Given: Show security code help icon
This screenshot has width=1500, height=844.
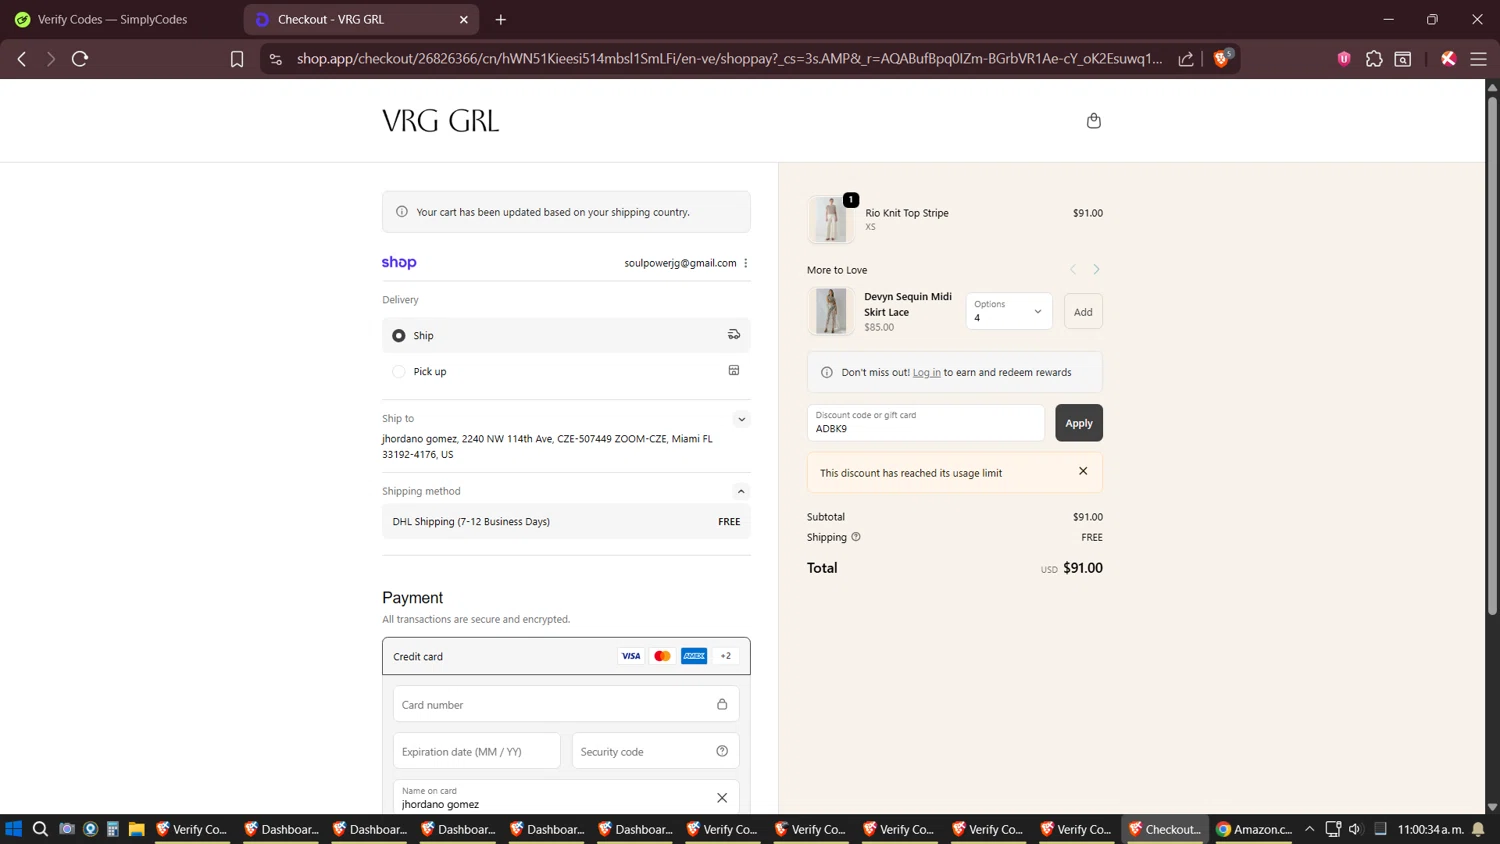Looking at the screenshot, I should 722,751.
